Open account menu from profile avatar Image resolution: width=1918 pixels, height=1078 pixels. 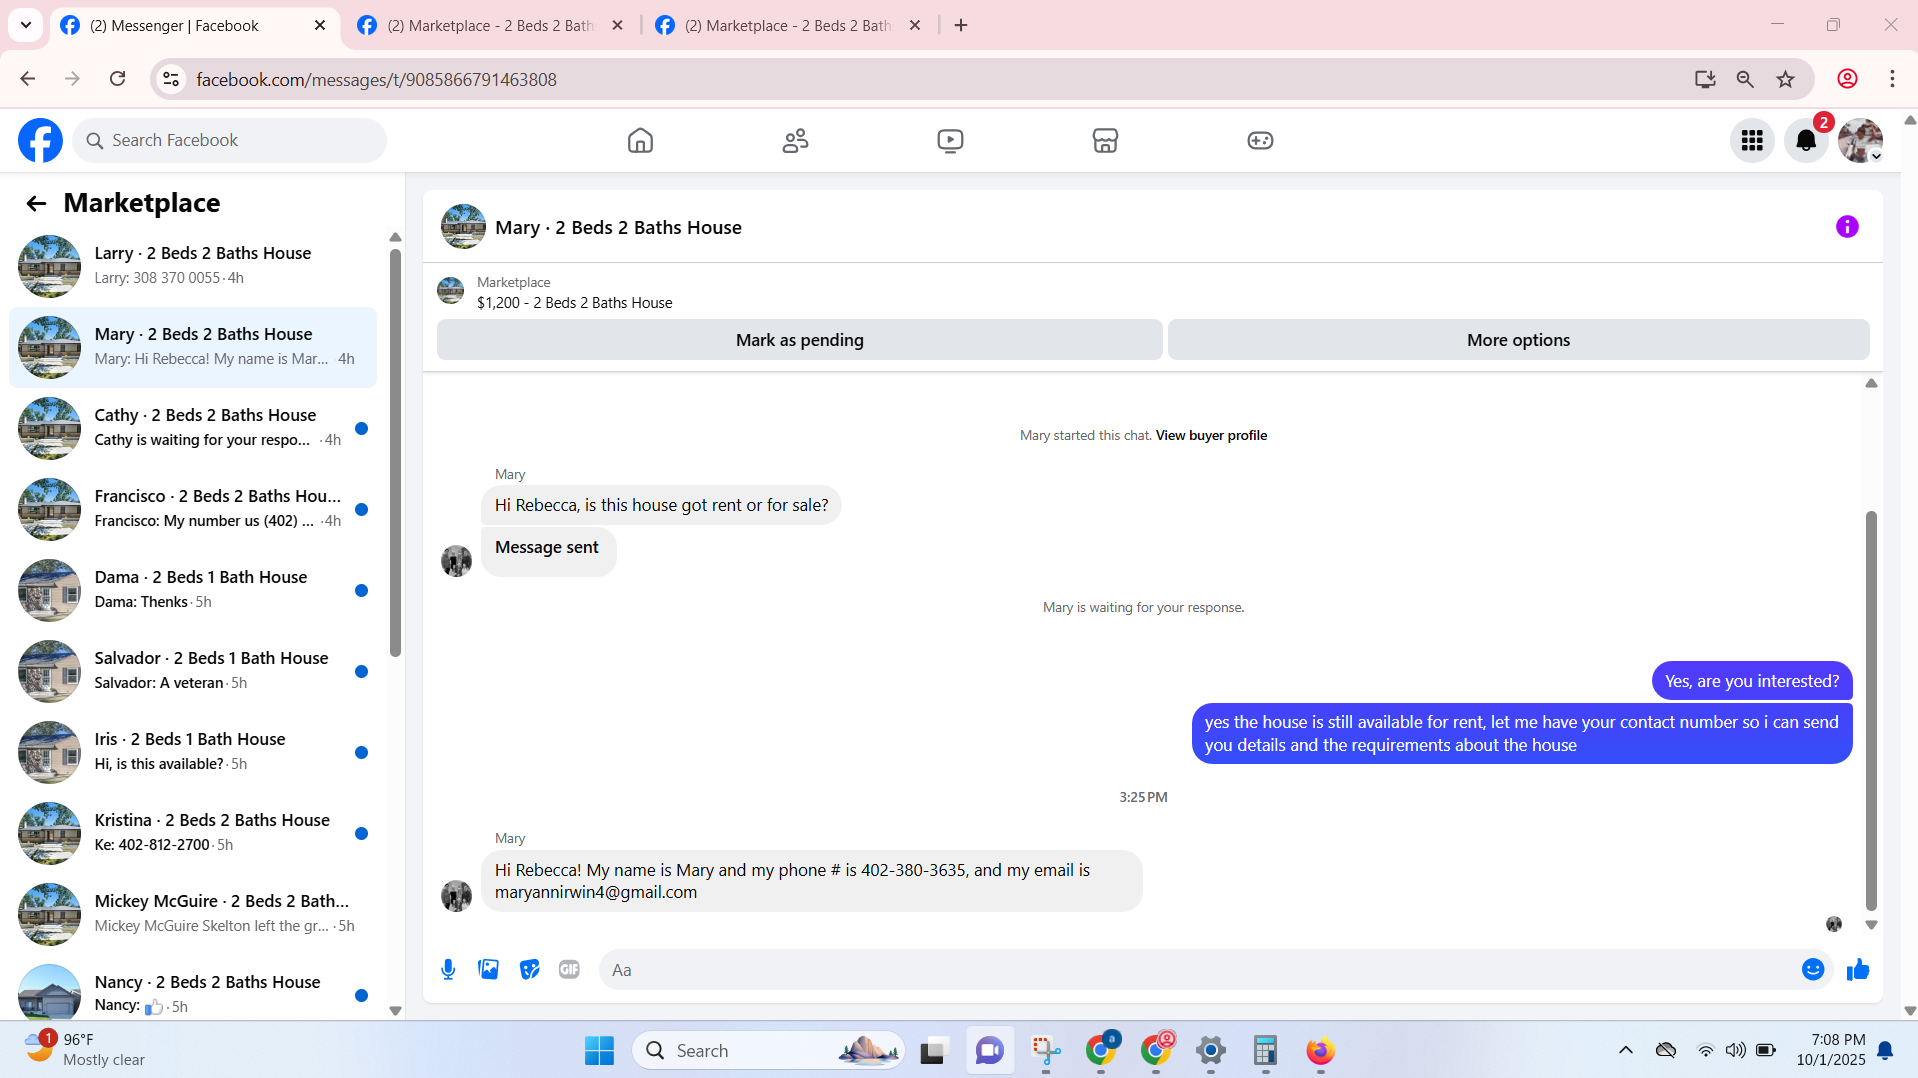1860,141
